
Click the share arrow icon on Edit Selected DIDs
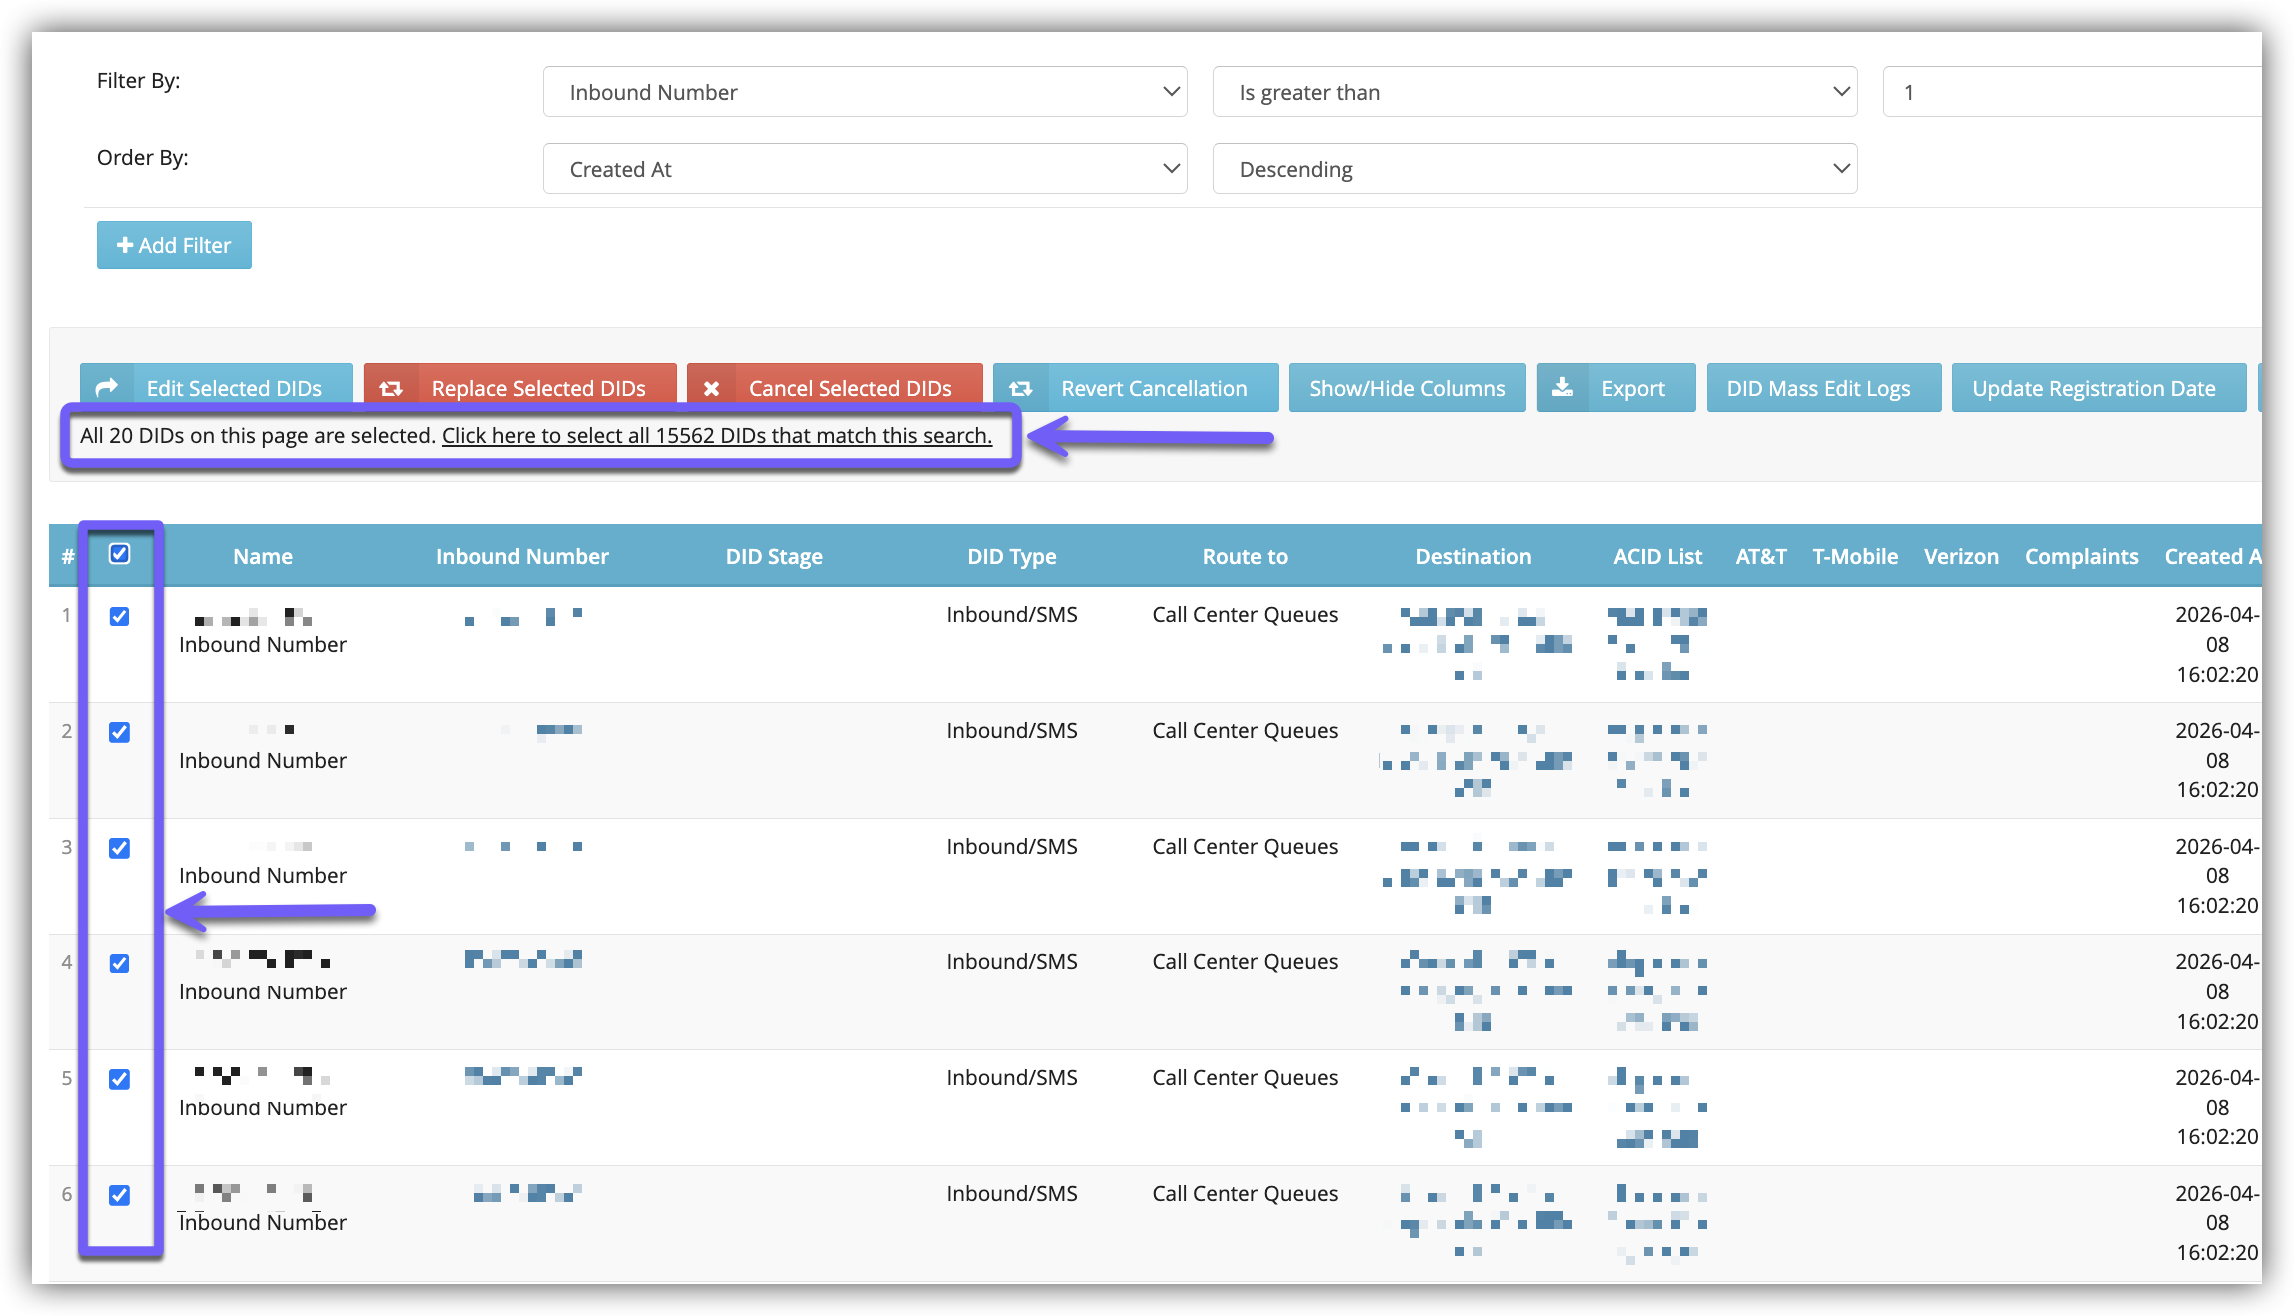pos(107,388)
